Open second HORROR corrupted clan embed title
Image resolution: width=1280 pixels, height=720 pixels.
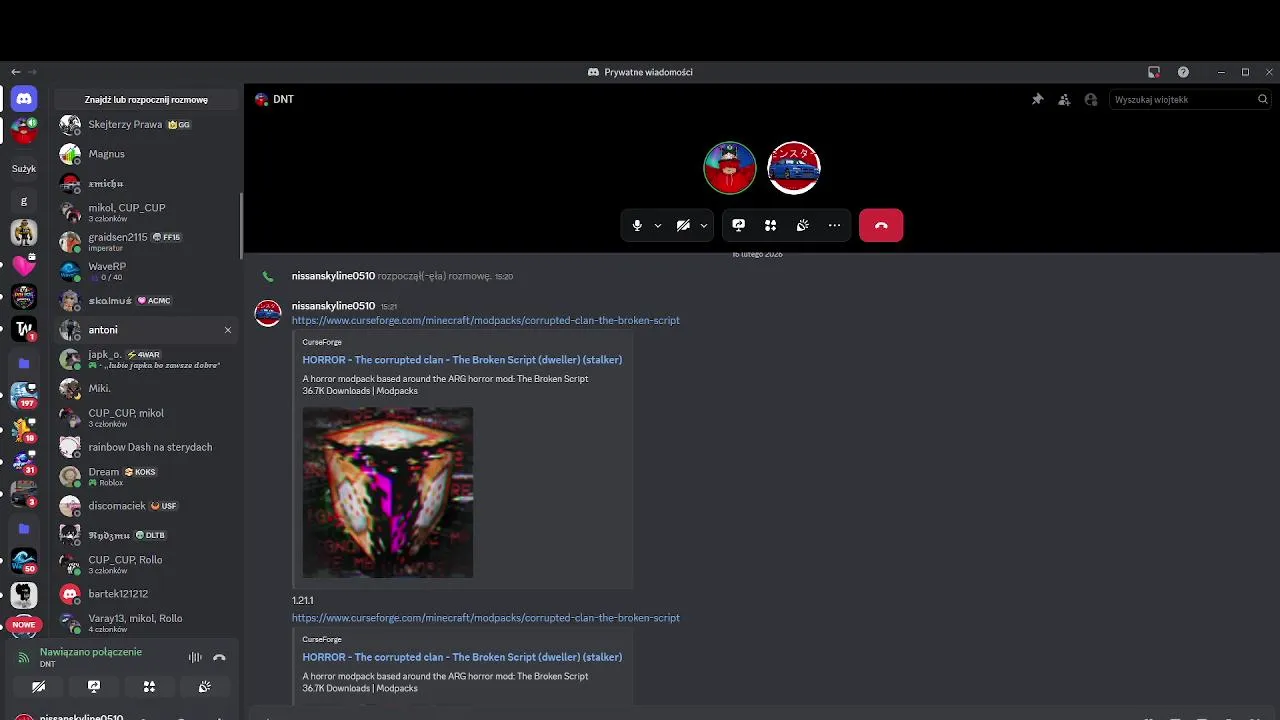pos(462,657)
